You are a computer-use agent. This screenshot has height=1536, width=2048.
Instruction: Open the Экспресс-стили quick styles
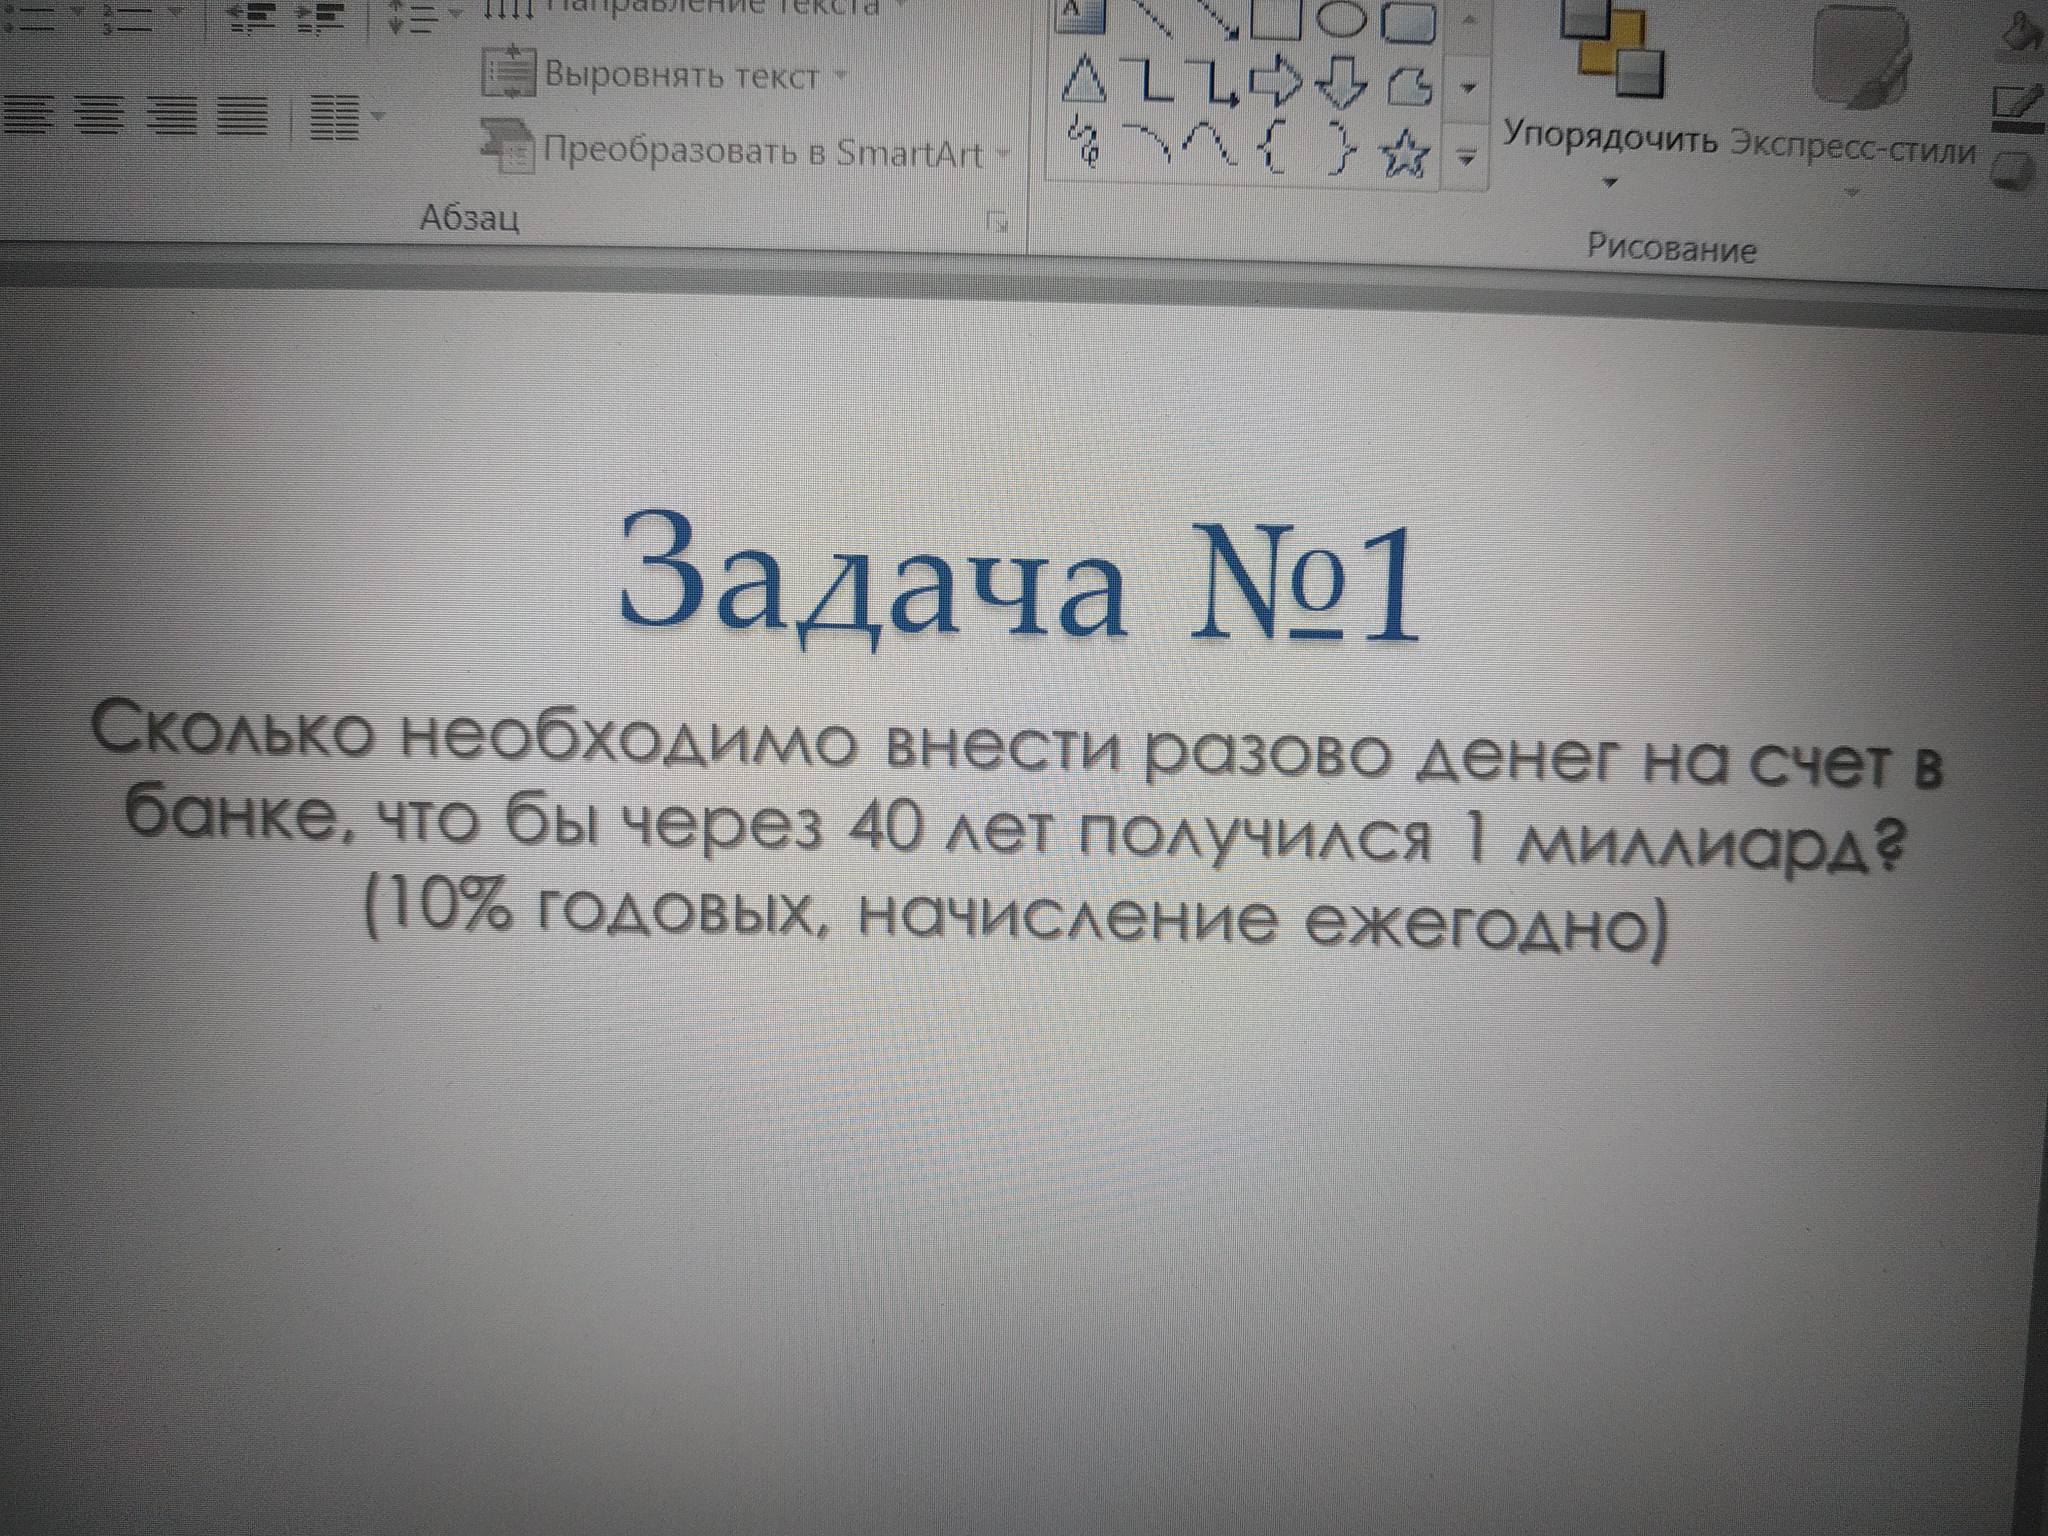click(x=1854, y=100)
